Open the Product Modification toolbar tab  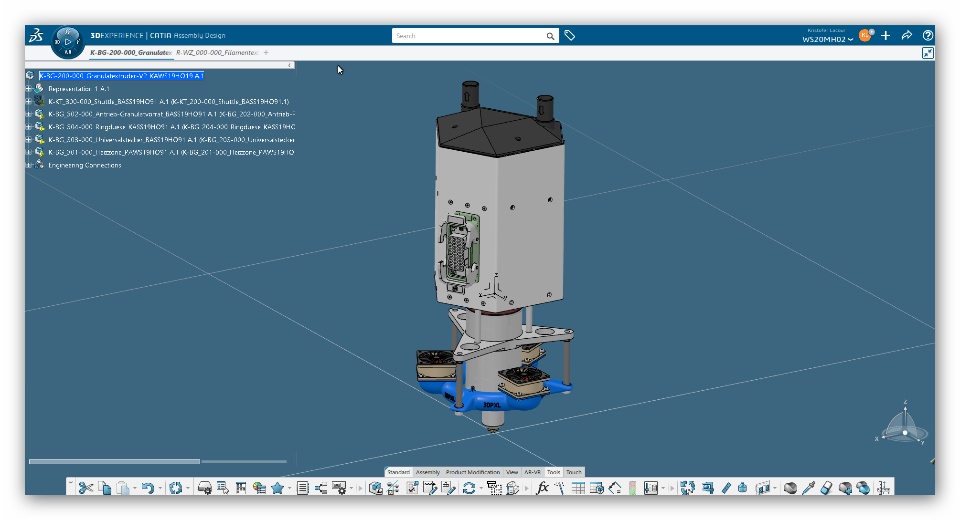472,472
